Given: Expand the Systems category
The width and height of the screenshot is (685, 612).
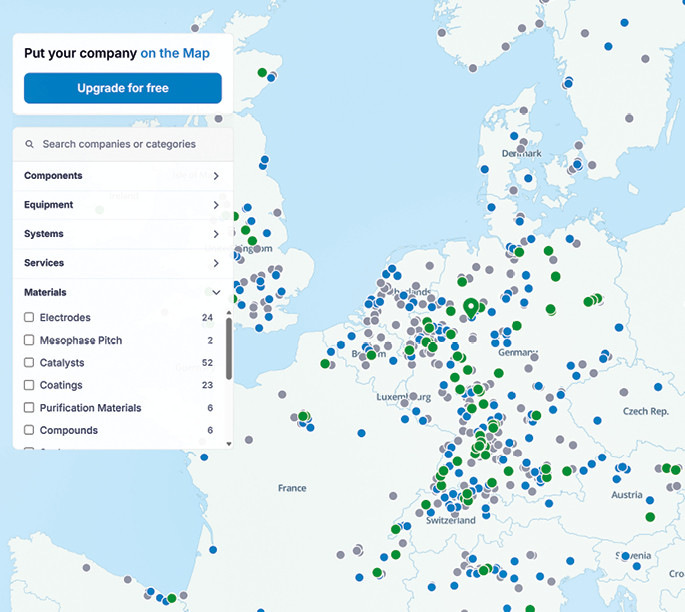Looking at the screenshot, I should tap(216, 234).
